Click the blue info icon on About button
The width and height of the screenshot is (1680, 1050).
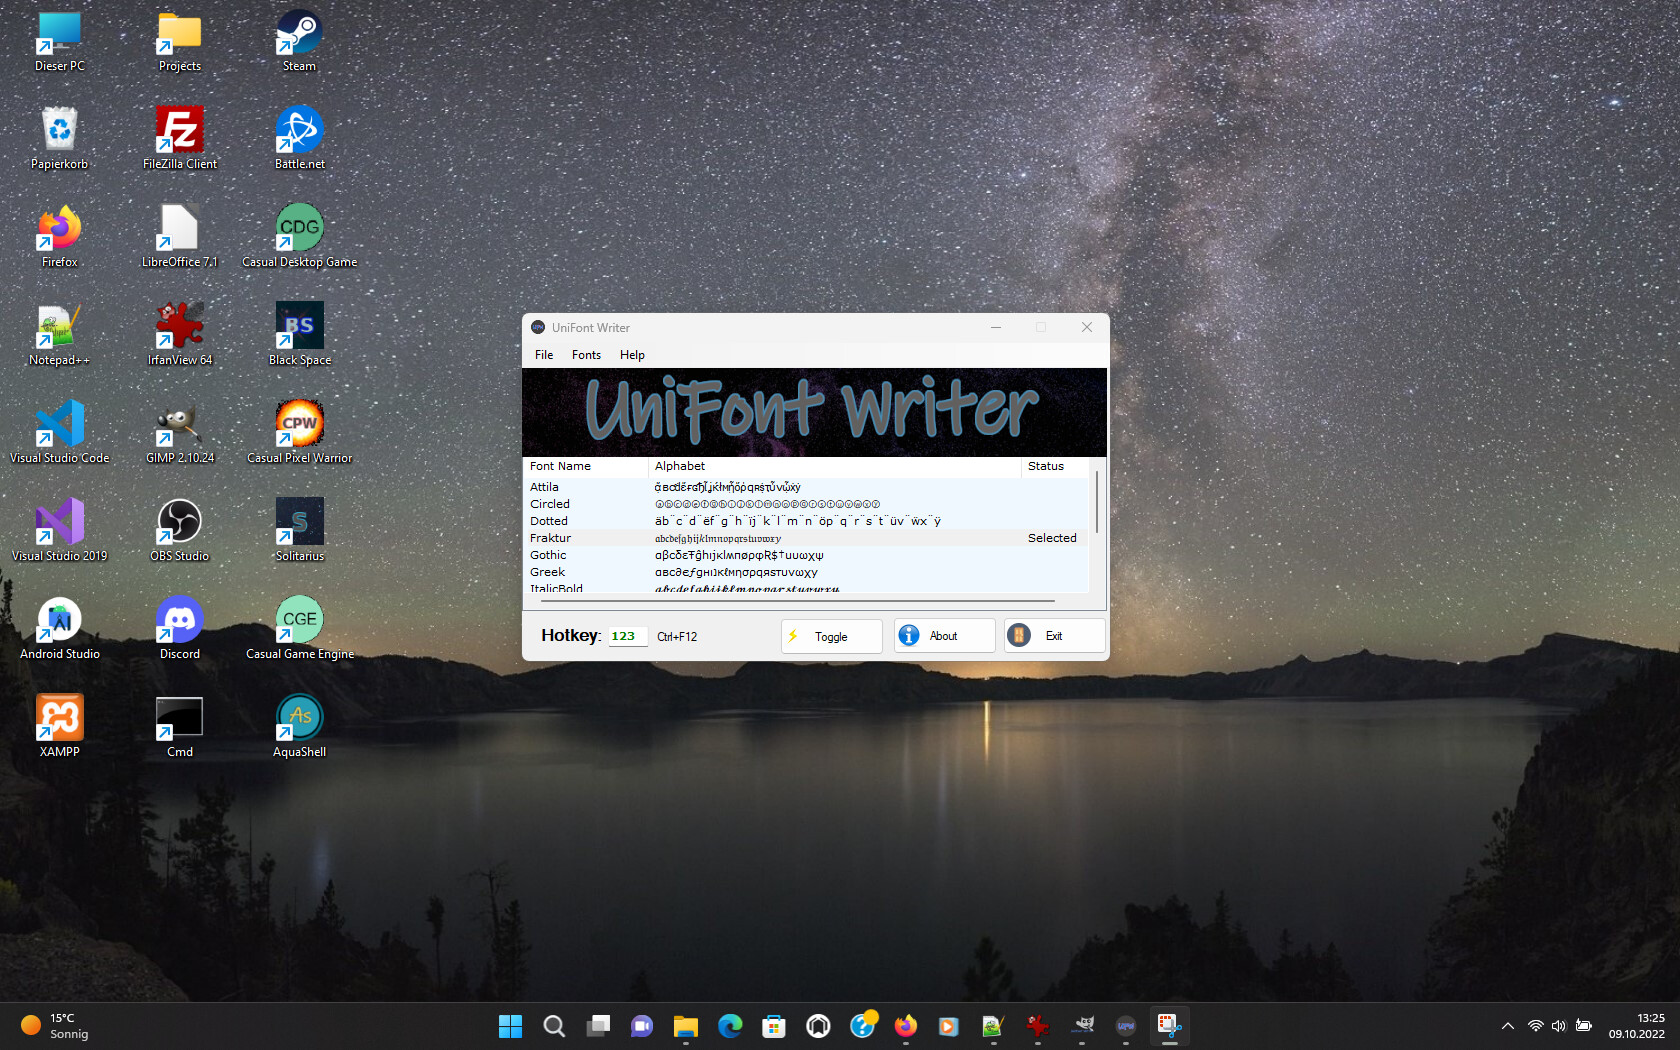click(x=909, y=635)
